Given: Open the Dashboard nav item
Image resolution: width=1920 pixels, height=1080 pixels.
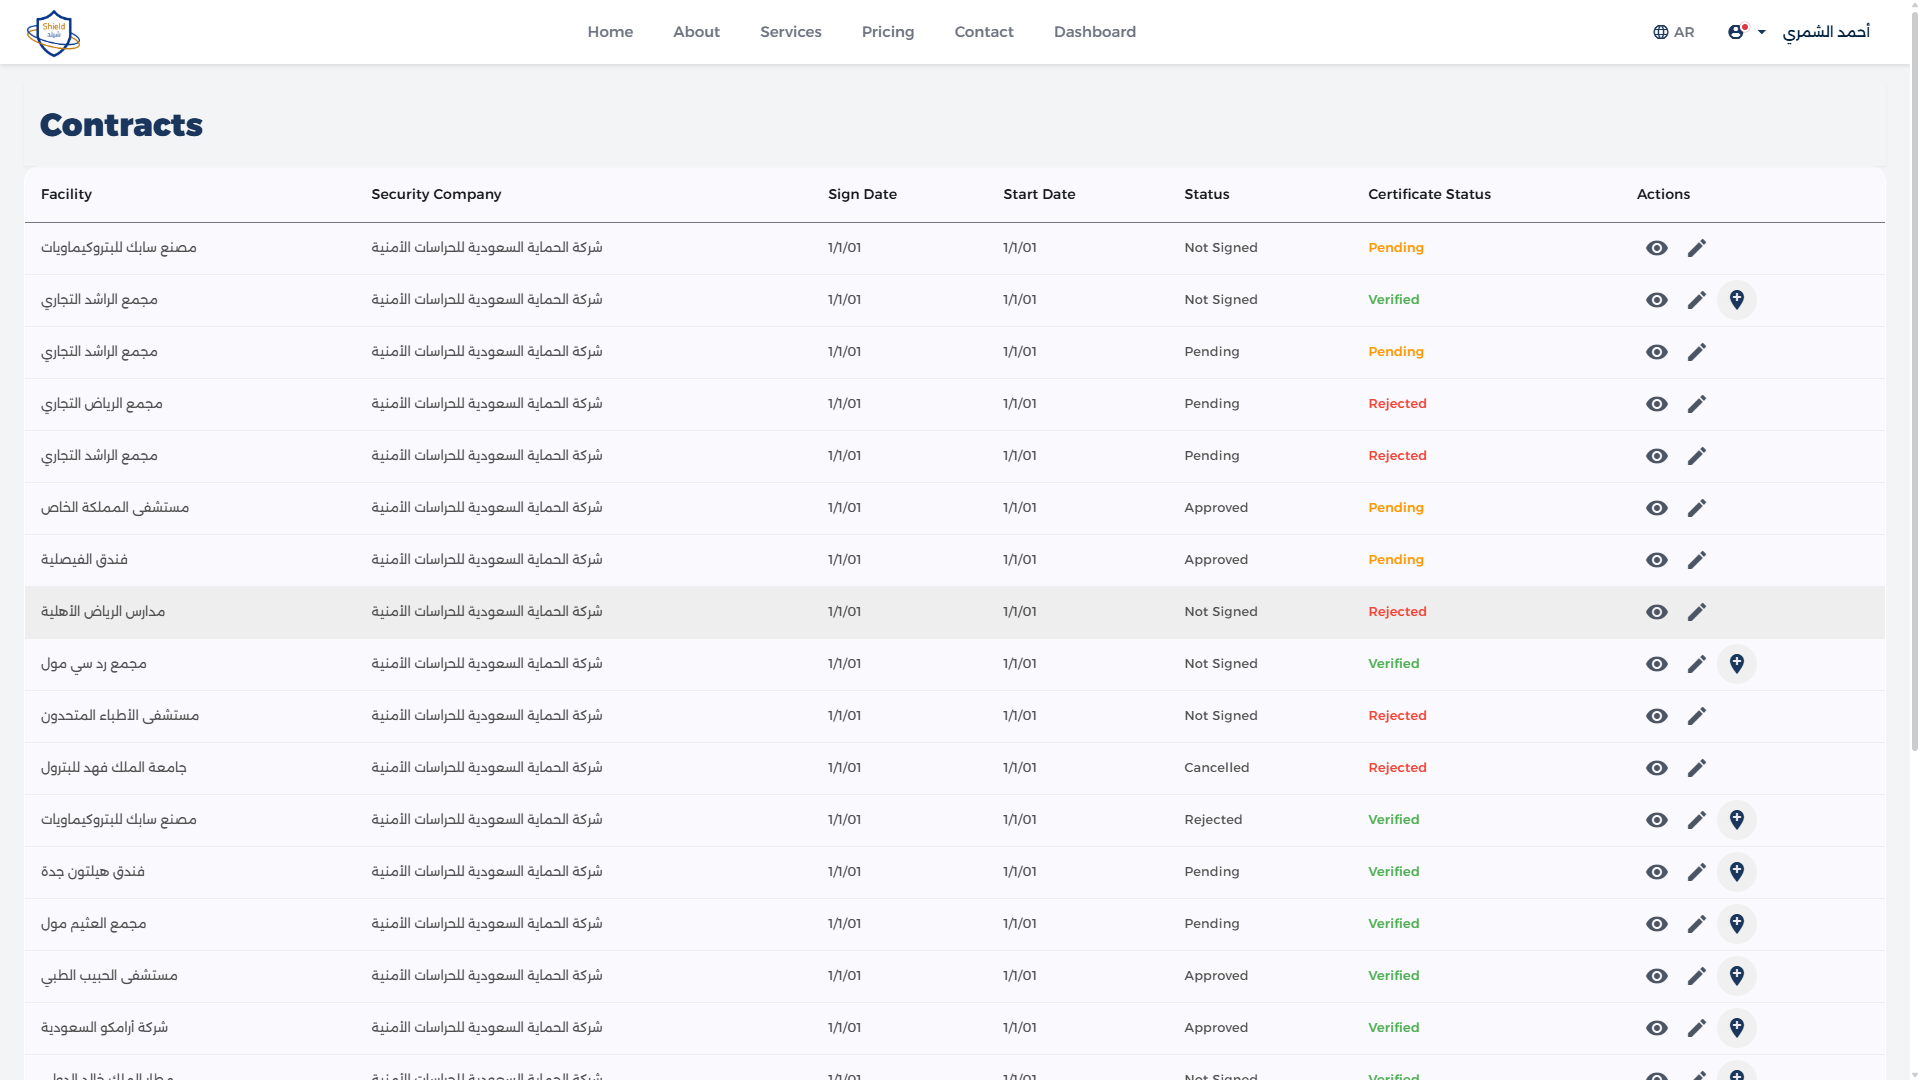Looking at the screenshot, I should coord(1094,32).
